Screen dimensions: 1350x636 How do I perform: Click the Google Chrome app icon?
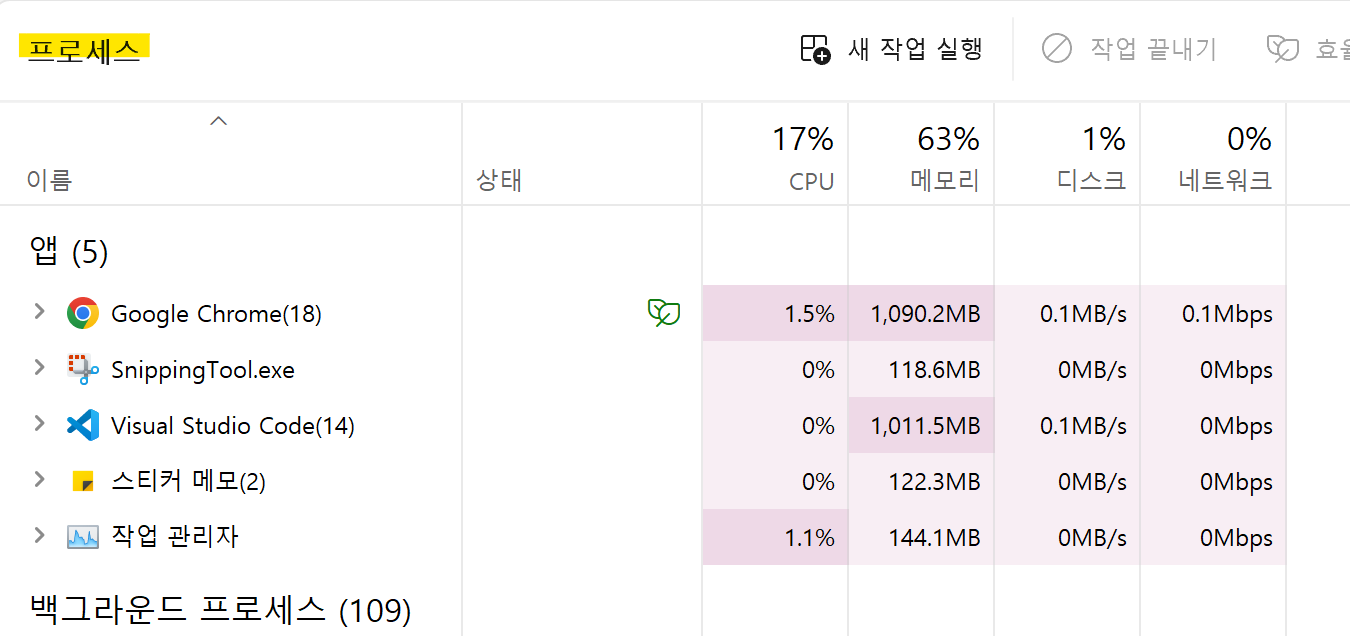tap(83, 314)
